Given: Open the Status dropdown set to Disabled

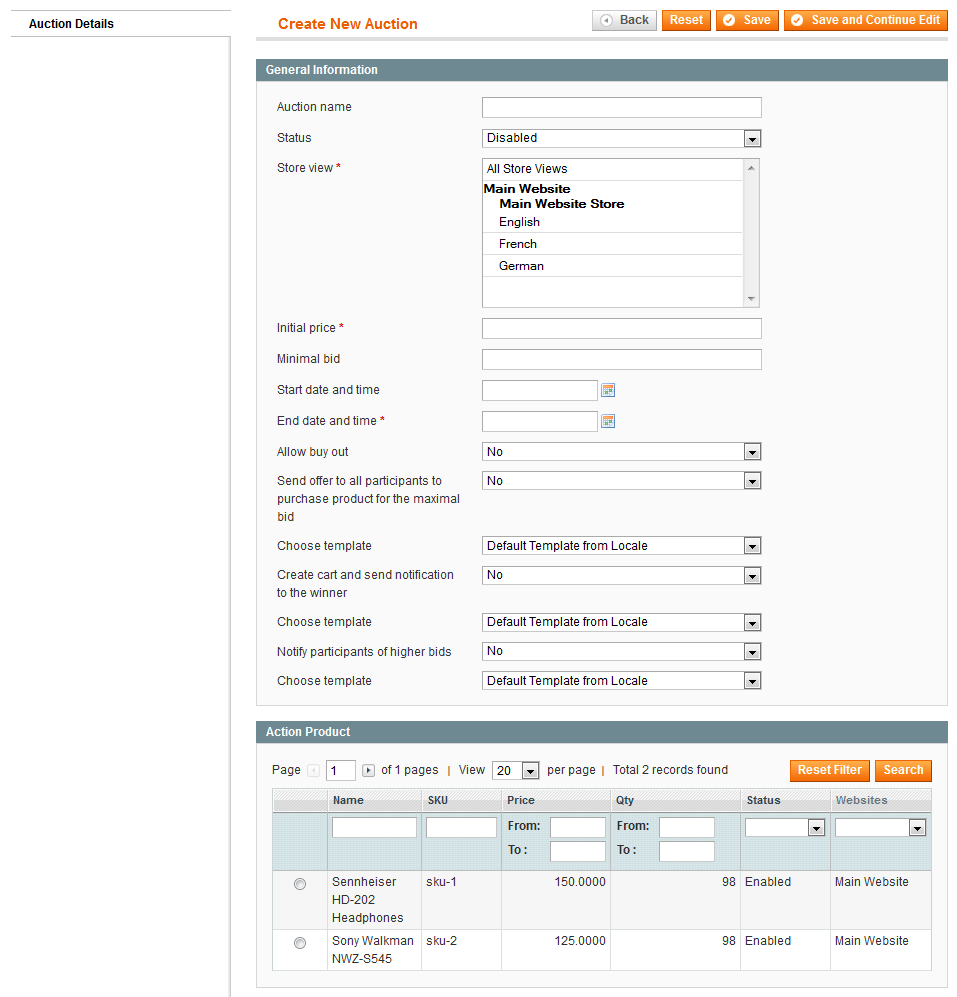Looking at the screenshot, I should coord(621,138).
